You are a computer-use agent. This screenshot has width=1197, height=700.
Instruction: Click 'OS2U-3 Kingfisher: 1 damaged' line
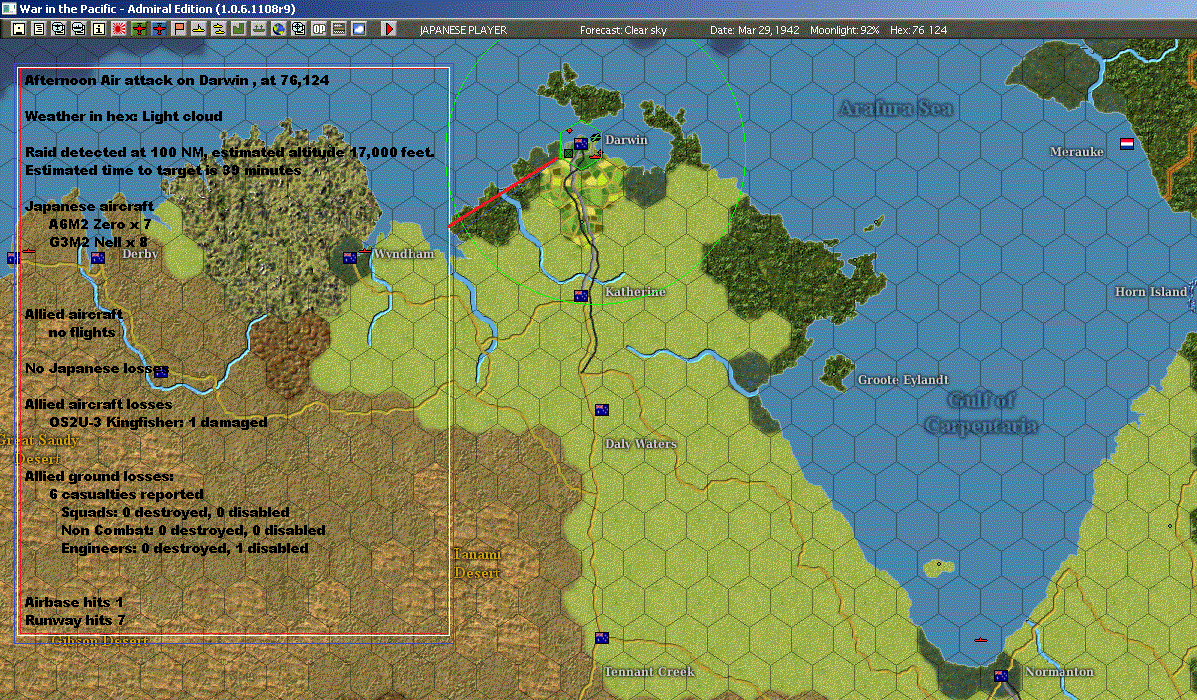tap(158, 422)
